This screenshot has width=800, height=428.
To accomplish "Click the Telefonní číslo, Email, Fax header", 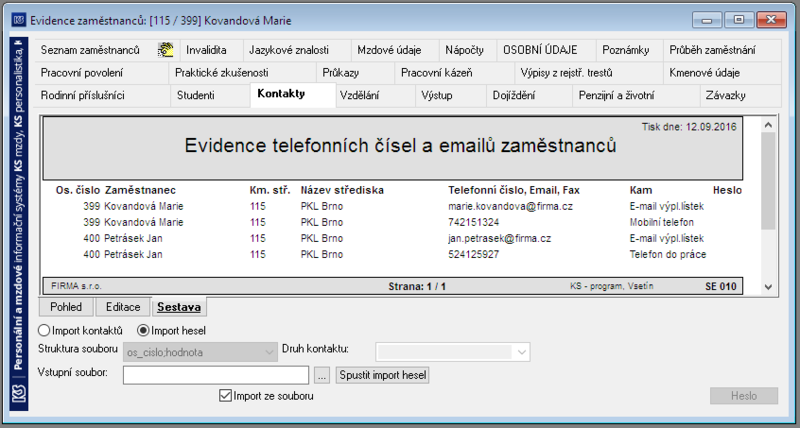I will (514, 190).
